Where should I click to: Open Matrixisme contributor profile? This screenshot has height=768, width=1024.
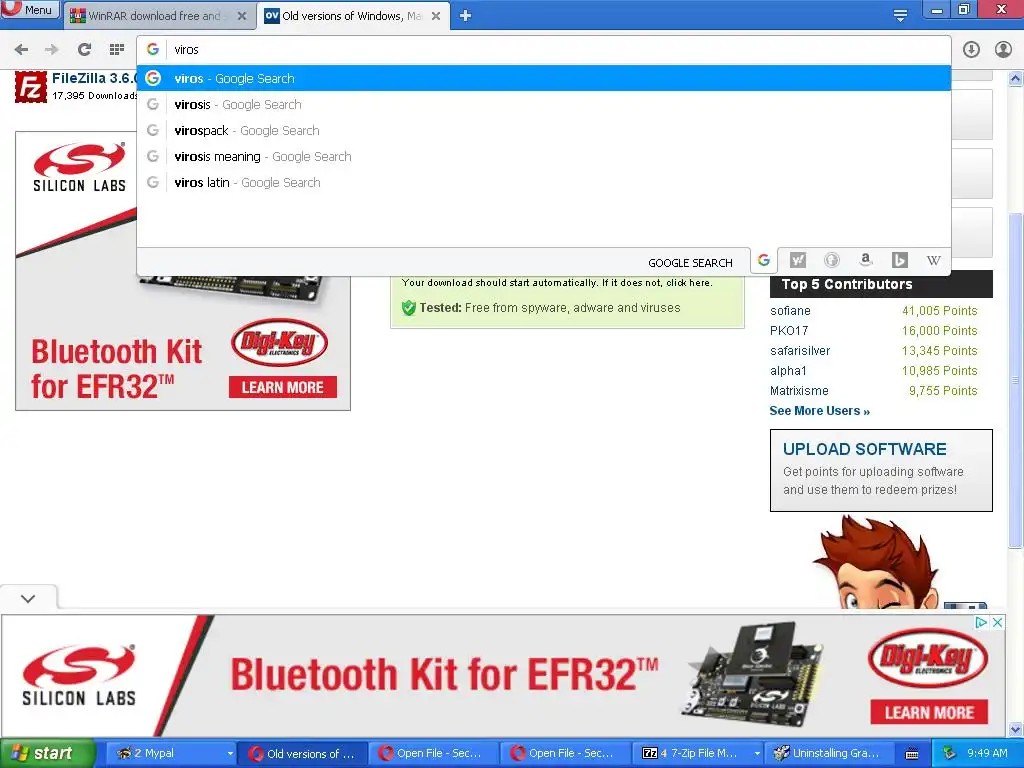(x=799, y=391)
